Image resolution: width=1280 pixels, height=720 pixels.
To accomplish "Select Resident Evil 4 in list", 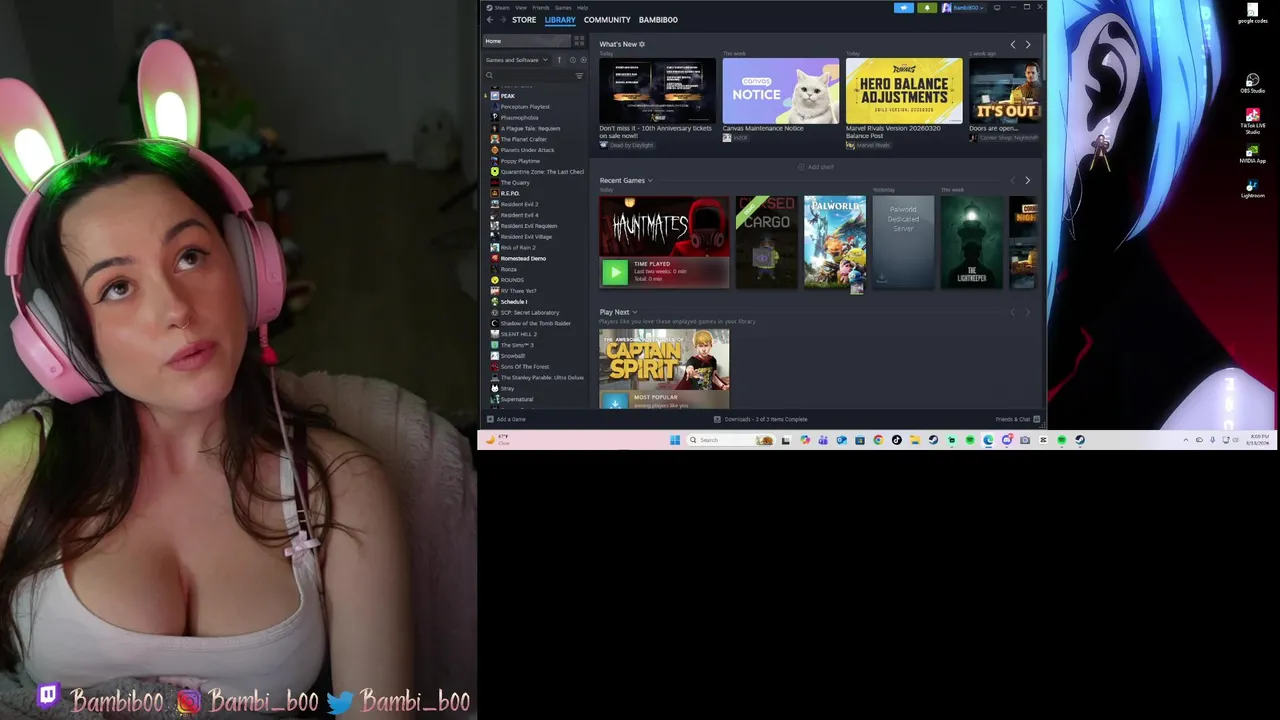I will (x=519, y=215).
